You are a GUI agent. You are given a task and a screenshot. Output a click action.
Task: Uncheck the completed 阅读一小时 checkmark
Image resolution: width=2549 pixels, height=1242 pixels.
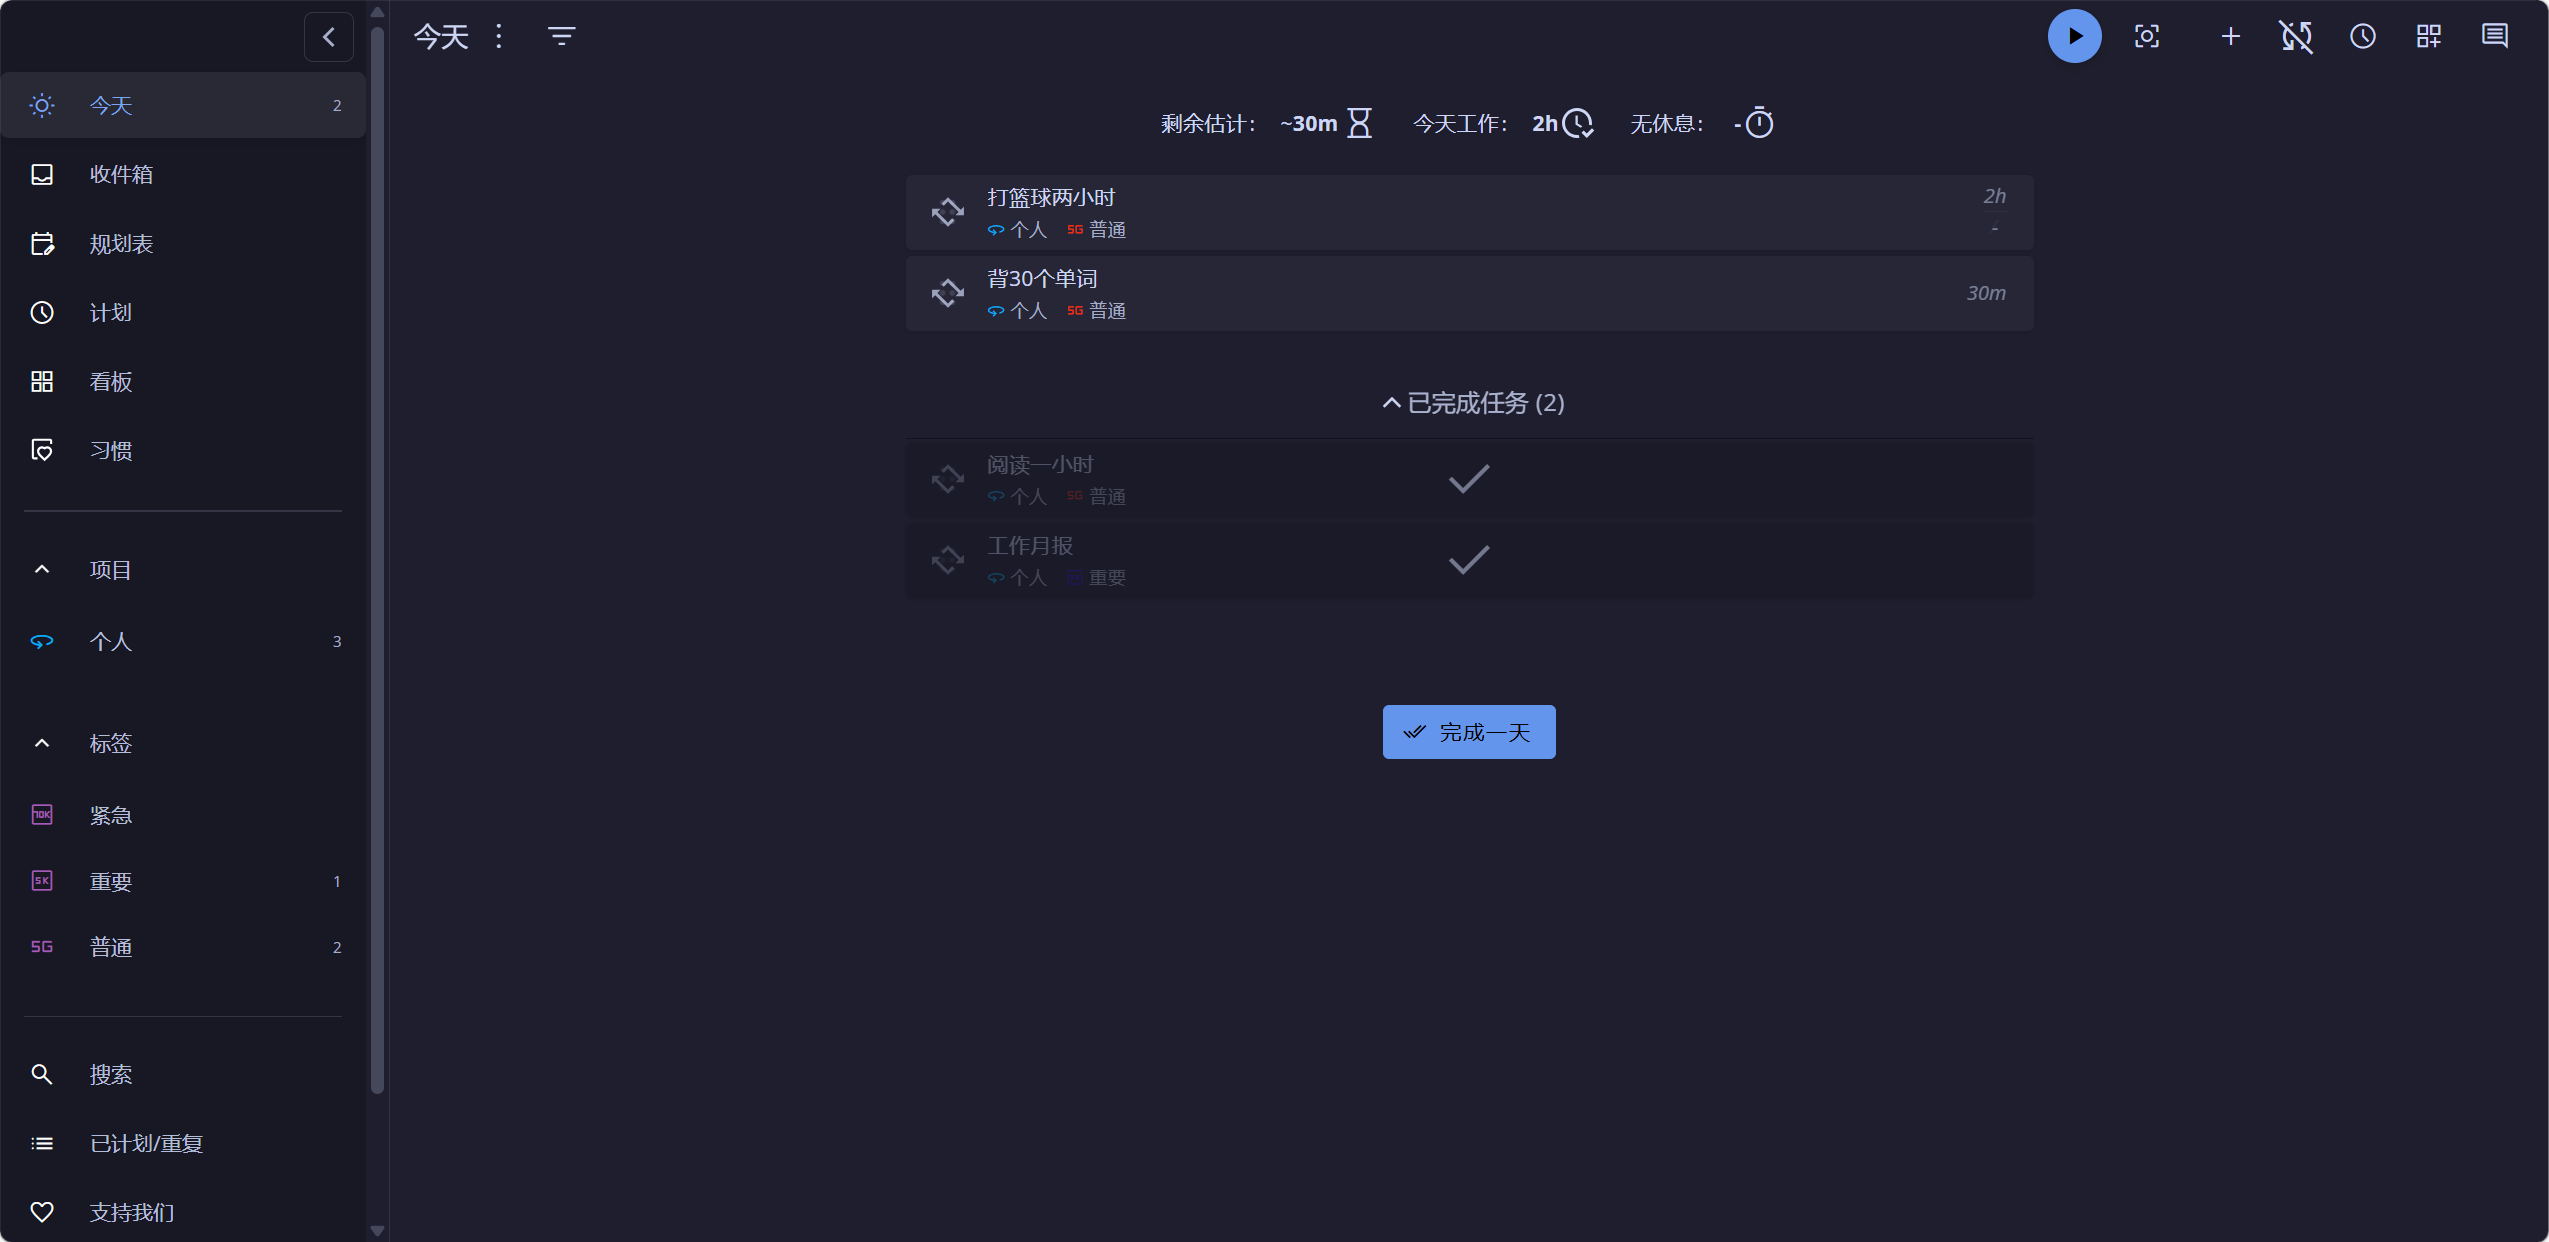[1468, 479]
